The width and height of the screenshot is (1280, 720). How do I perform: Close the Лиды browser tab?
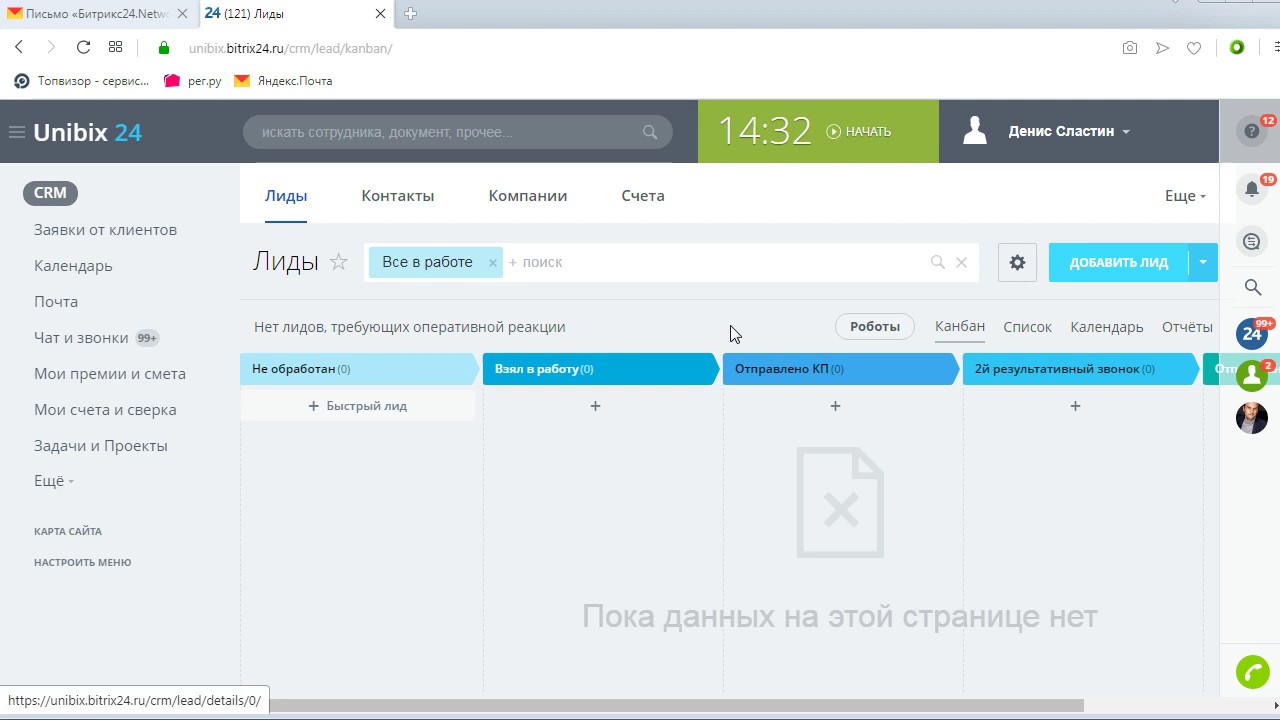coord(380,14)
